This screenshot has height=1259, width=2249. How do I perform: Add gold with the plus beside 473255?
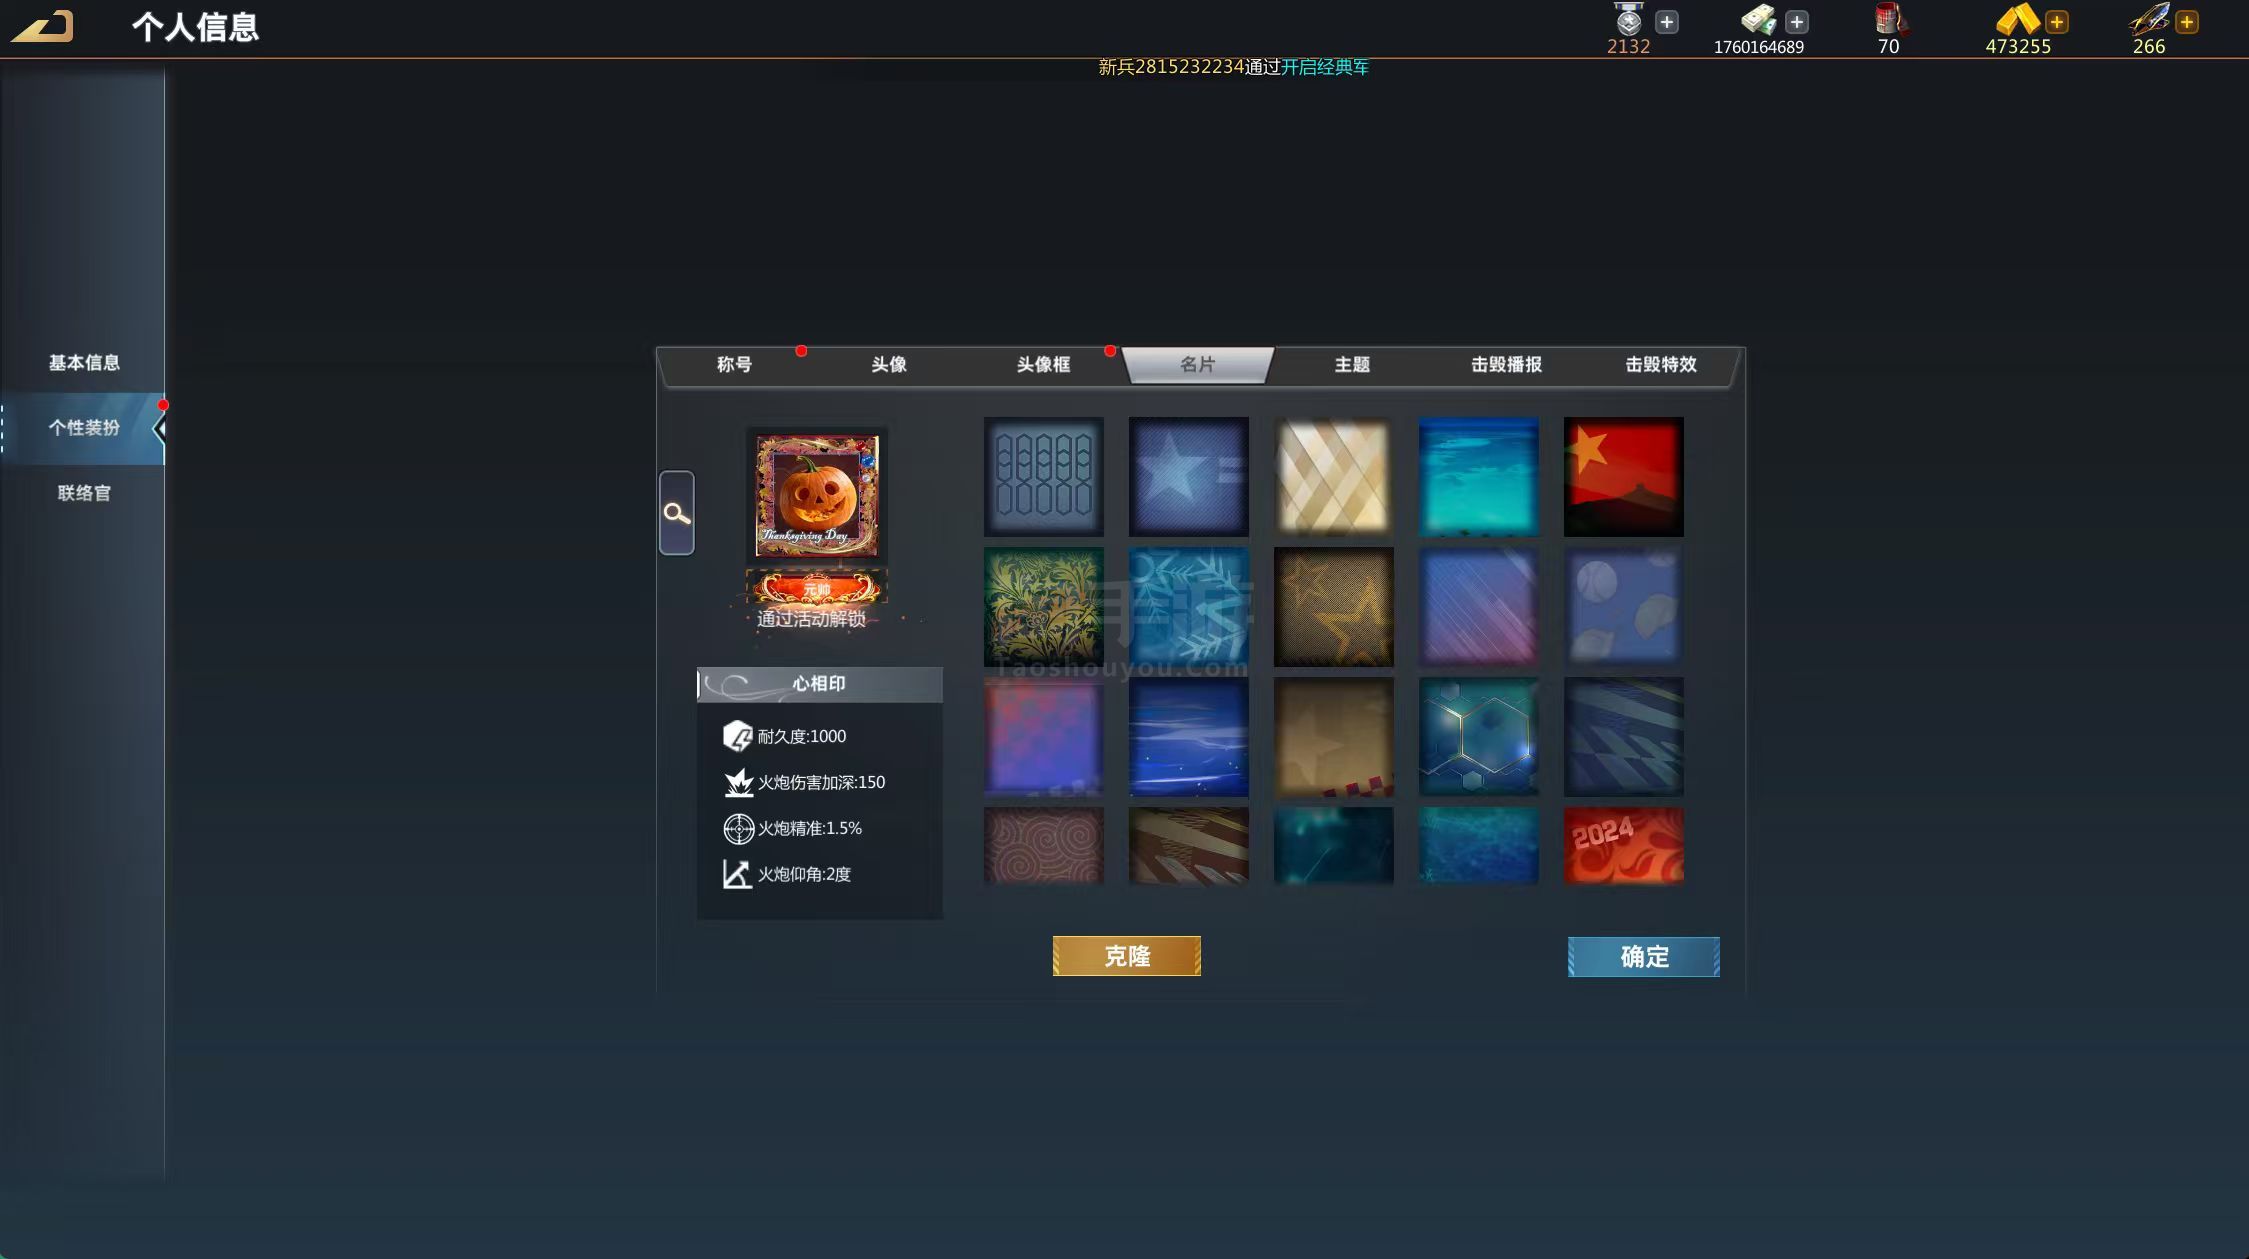[x=2056, y=22]
